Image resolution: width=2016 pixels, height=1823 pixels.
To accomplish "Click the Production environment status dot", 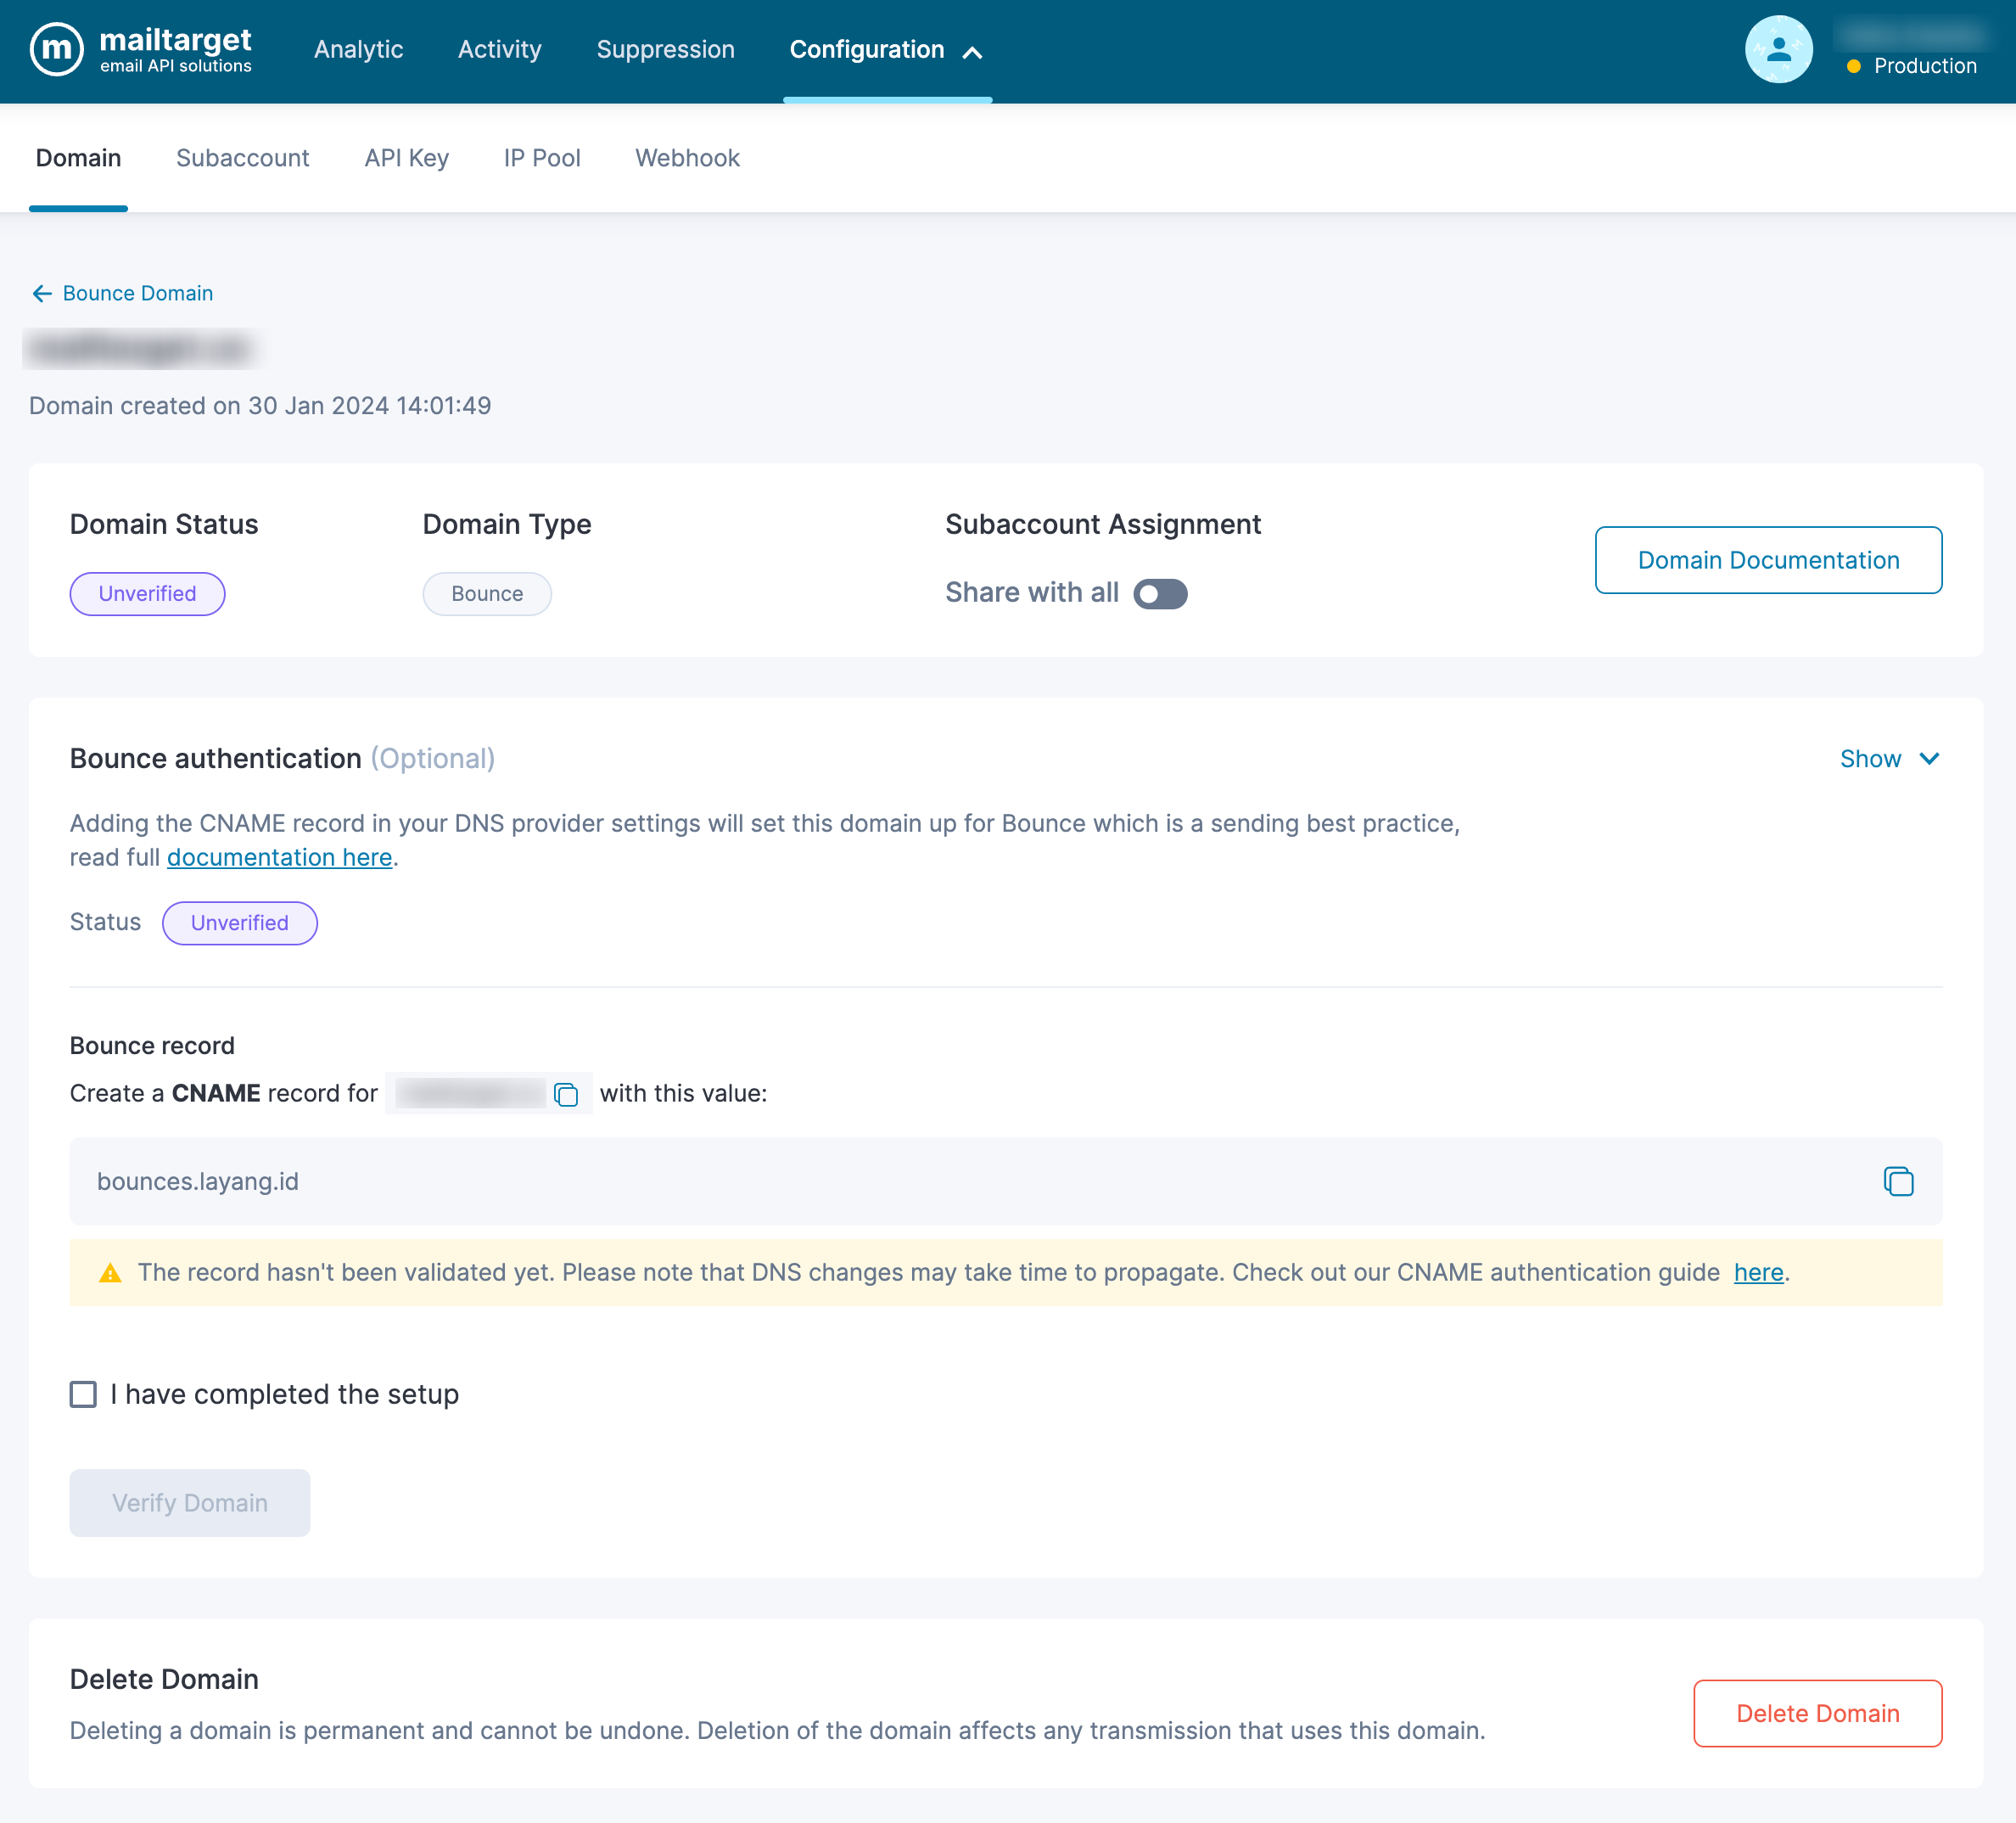I will pos(1853,66).
